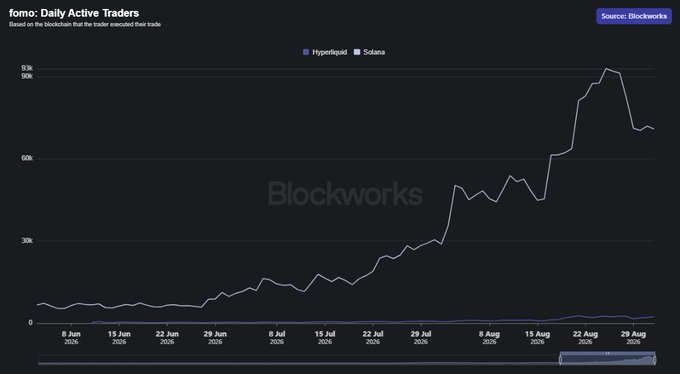Click the Solana line peak near 93k

(x=606, y=69)
